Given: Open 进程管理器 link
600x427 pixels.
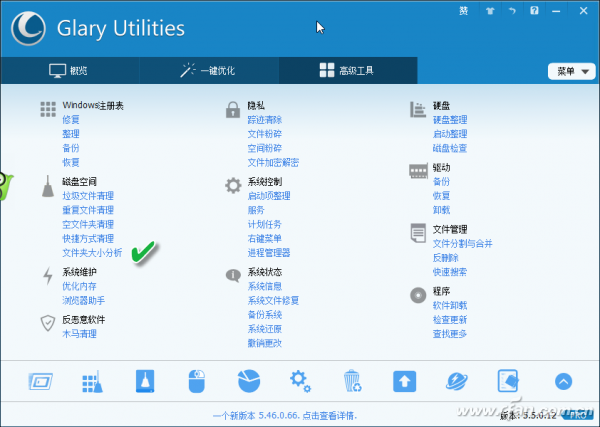Looking at the screenshot, I should 269,253.
